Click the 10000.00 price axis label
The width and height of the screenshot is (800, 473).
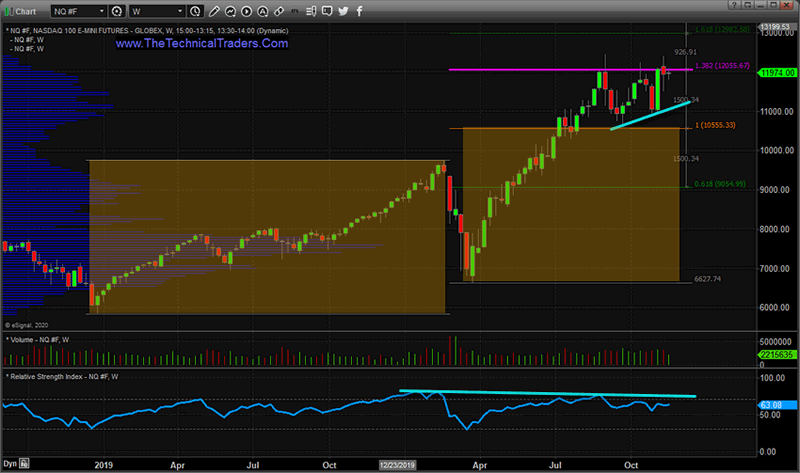[x=777, y=151]
